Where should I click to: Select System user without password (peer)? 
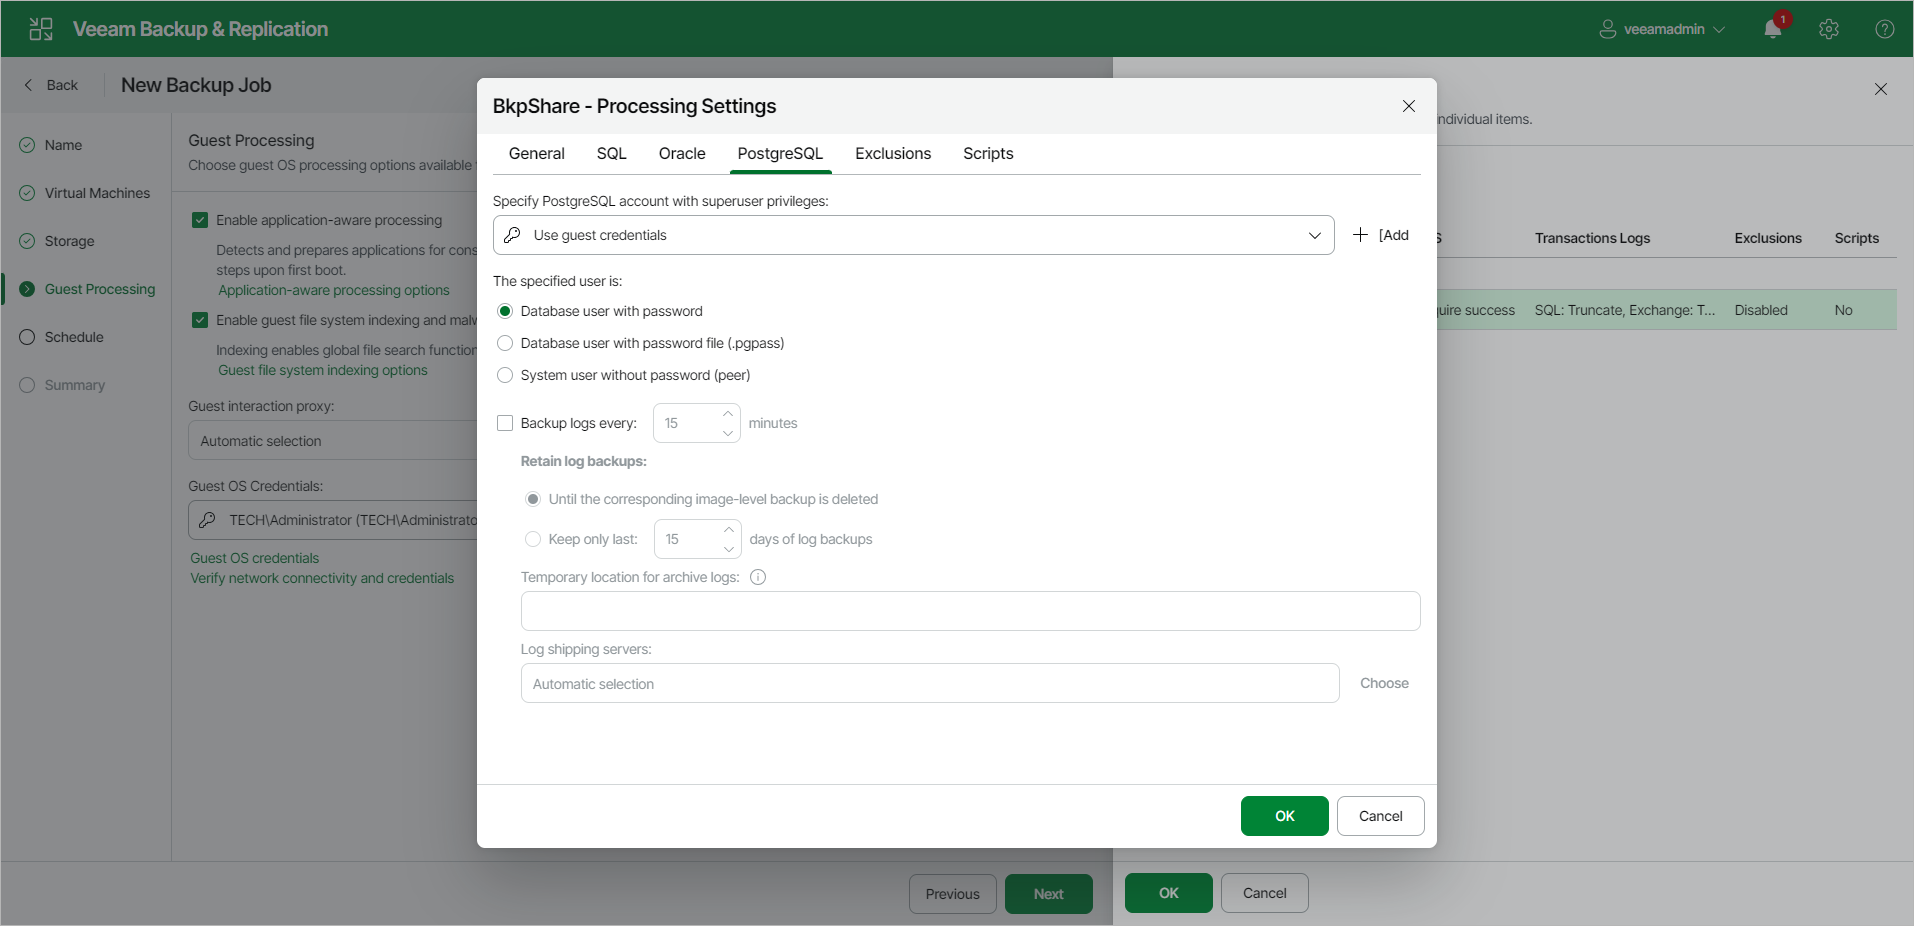(505, 375)
